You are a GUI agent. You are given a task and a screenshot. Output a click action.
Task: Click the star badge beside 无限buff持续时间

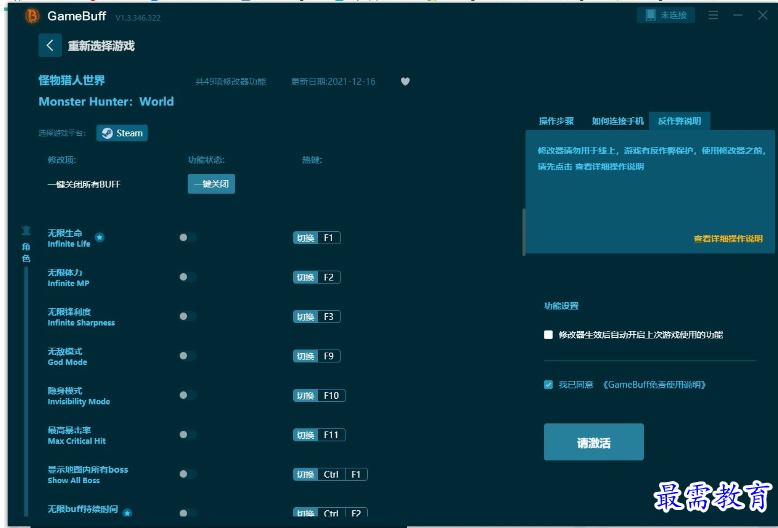click(128, 513)
